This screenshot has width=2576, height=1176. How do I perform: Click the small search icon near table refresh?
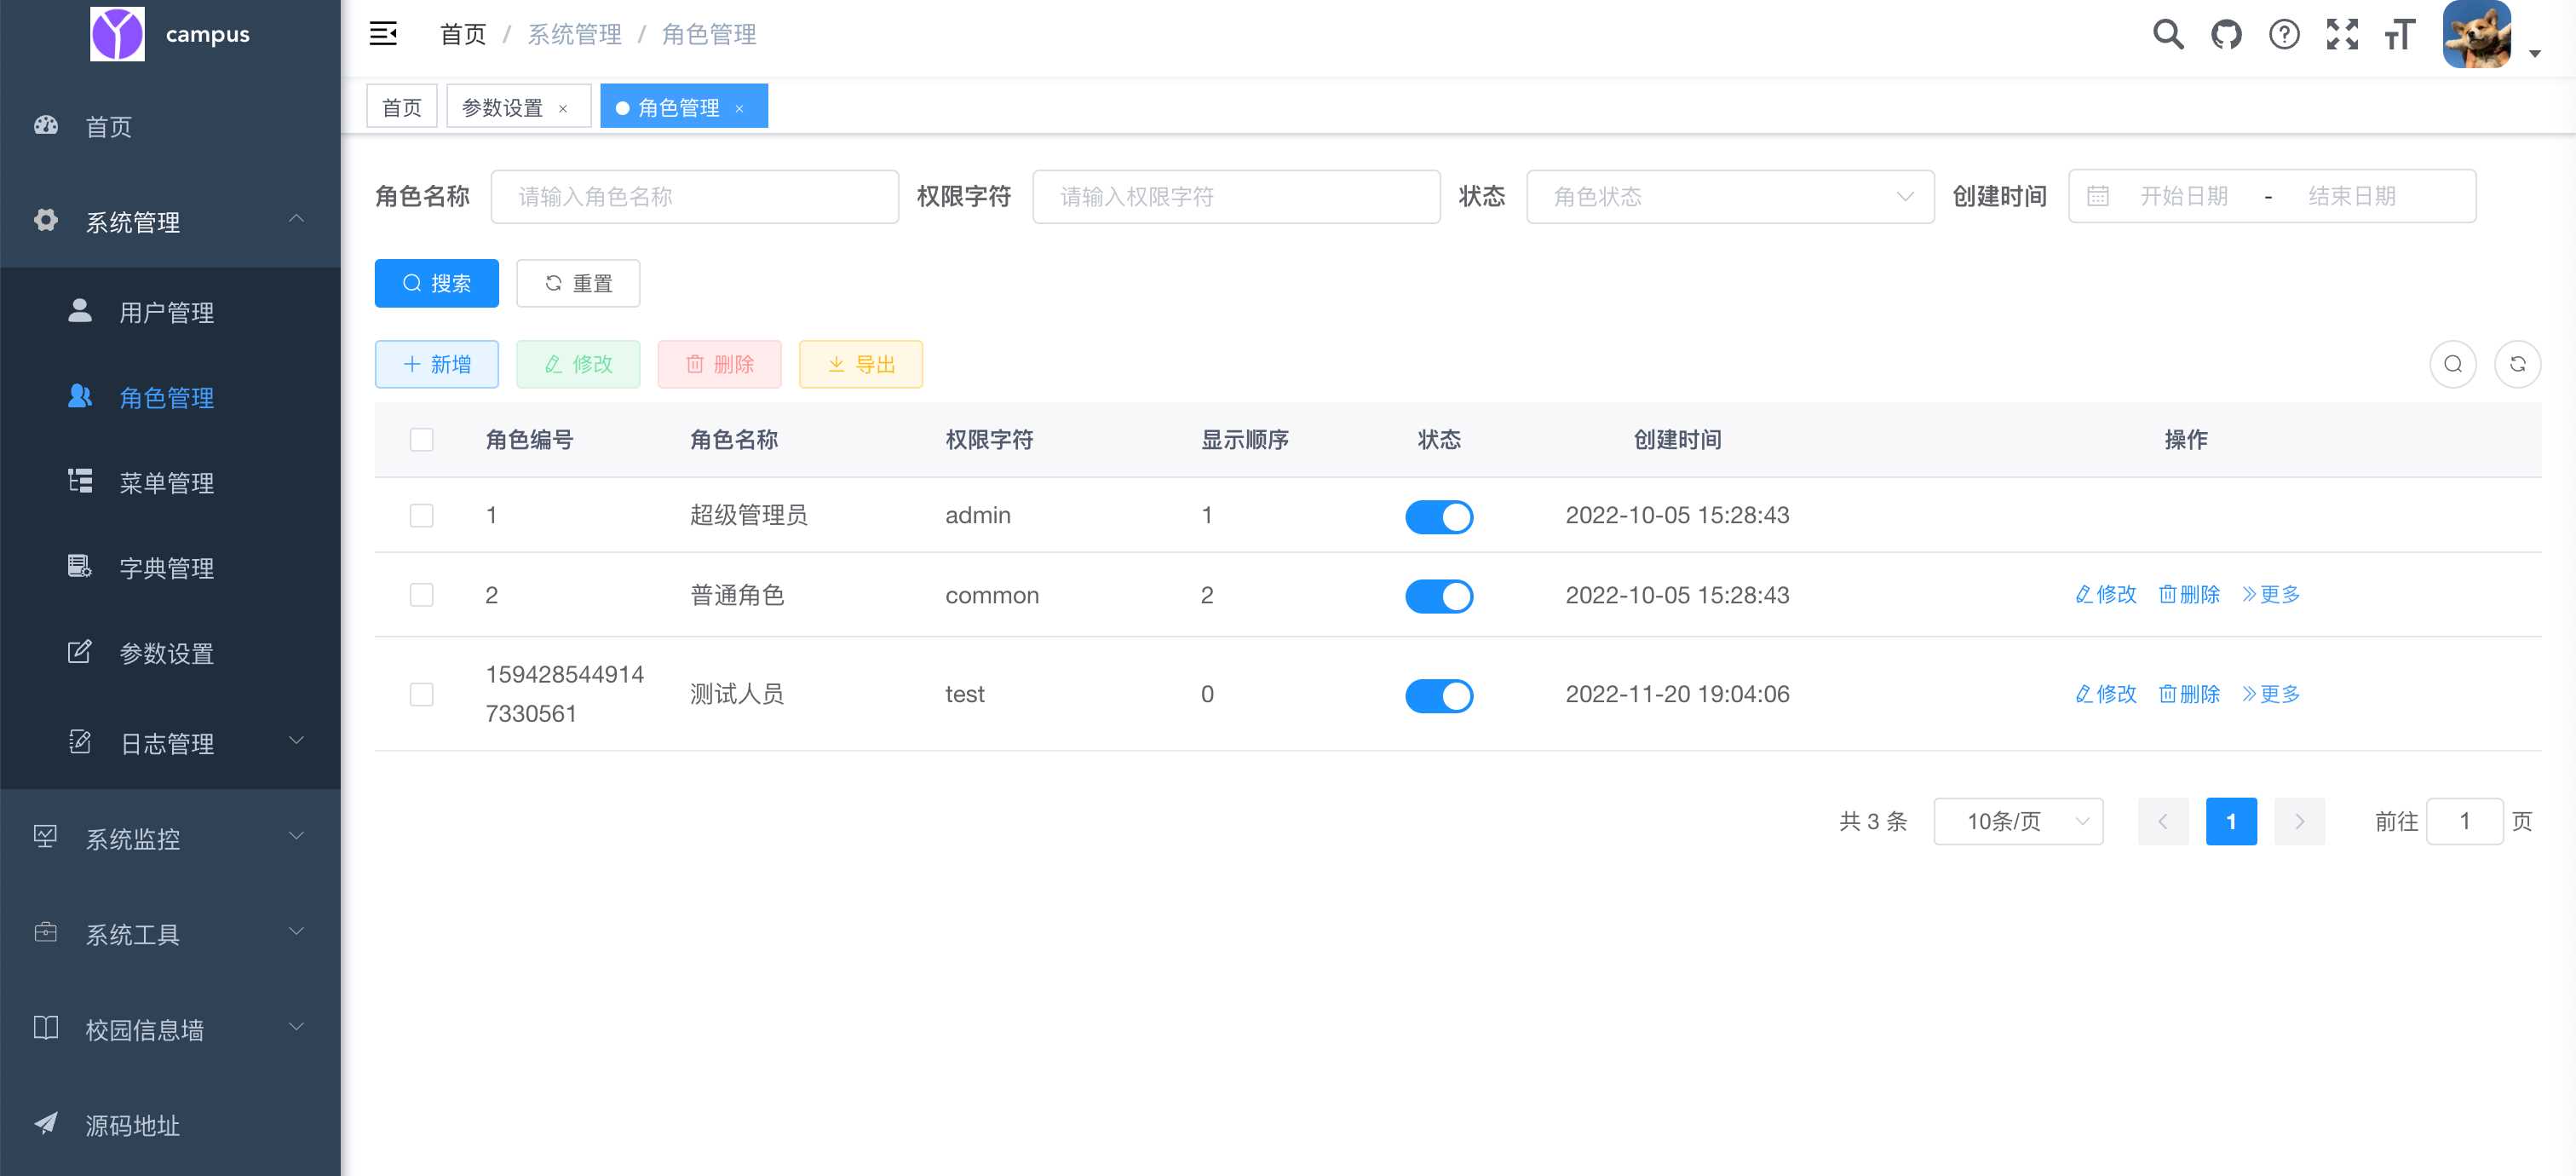click(x=2452, y=363)
